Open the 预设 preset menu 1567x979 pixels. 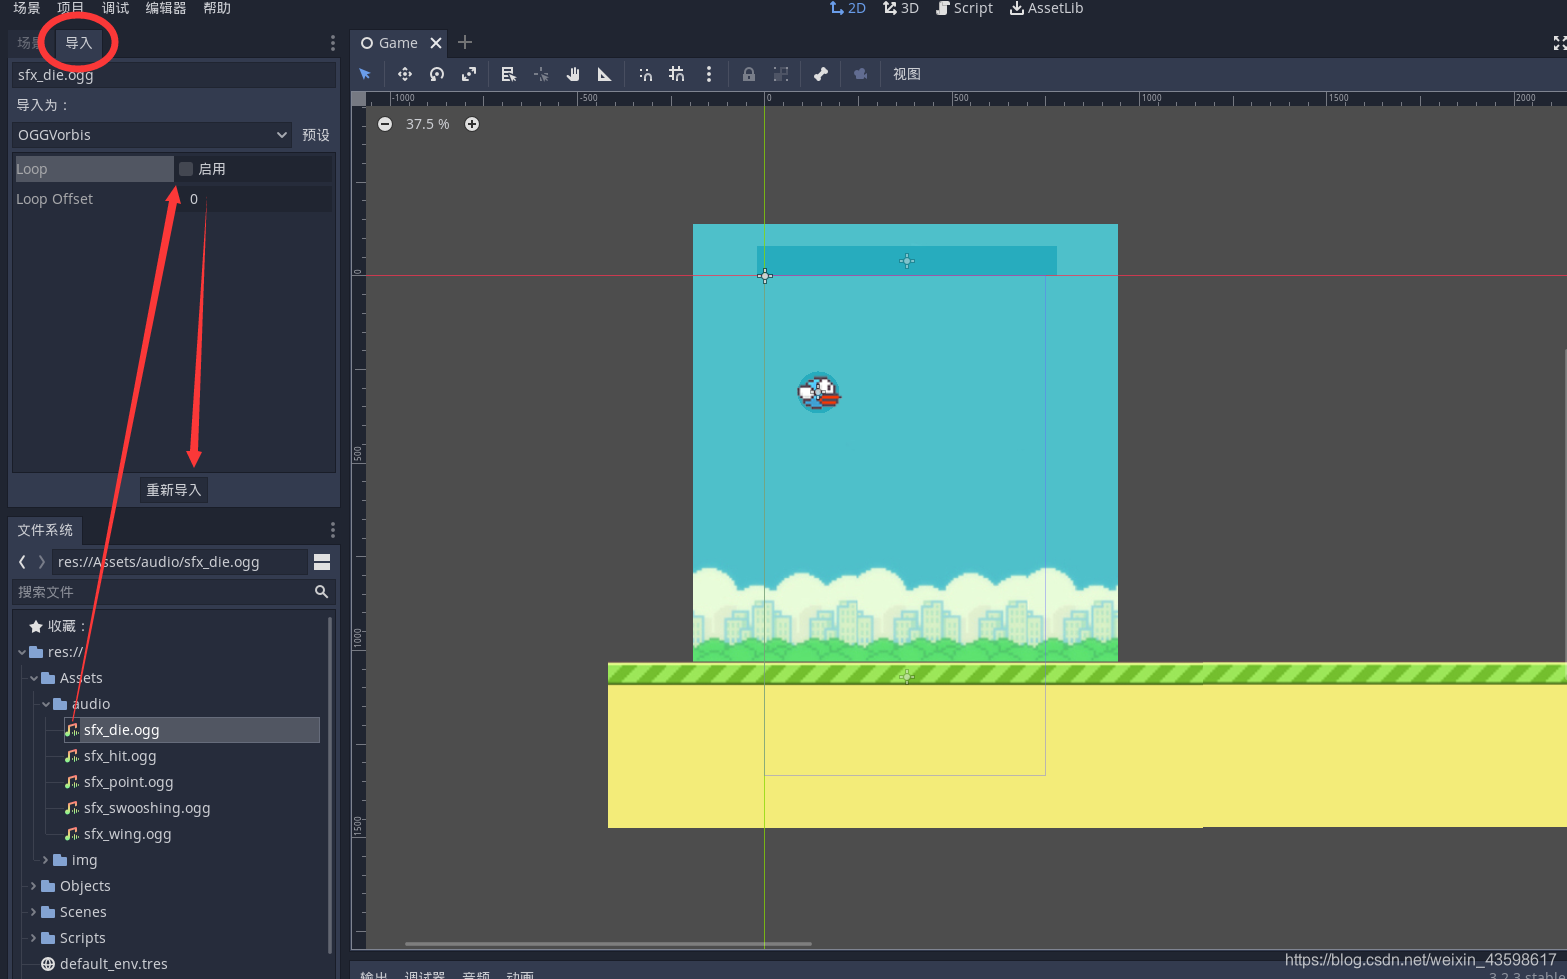click(316, 135)
